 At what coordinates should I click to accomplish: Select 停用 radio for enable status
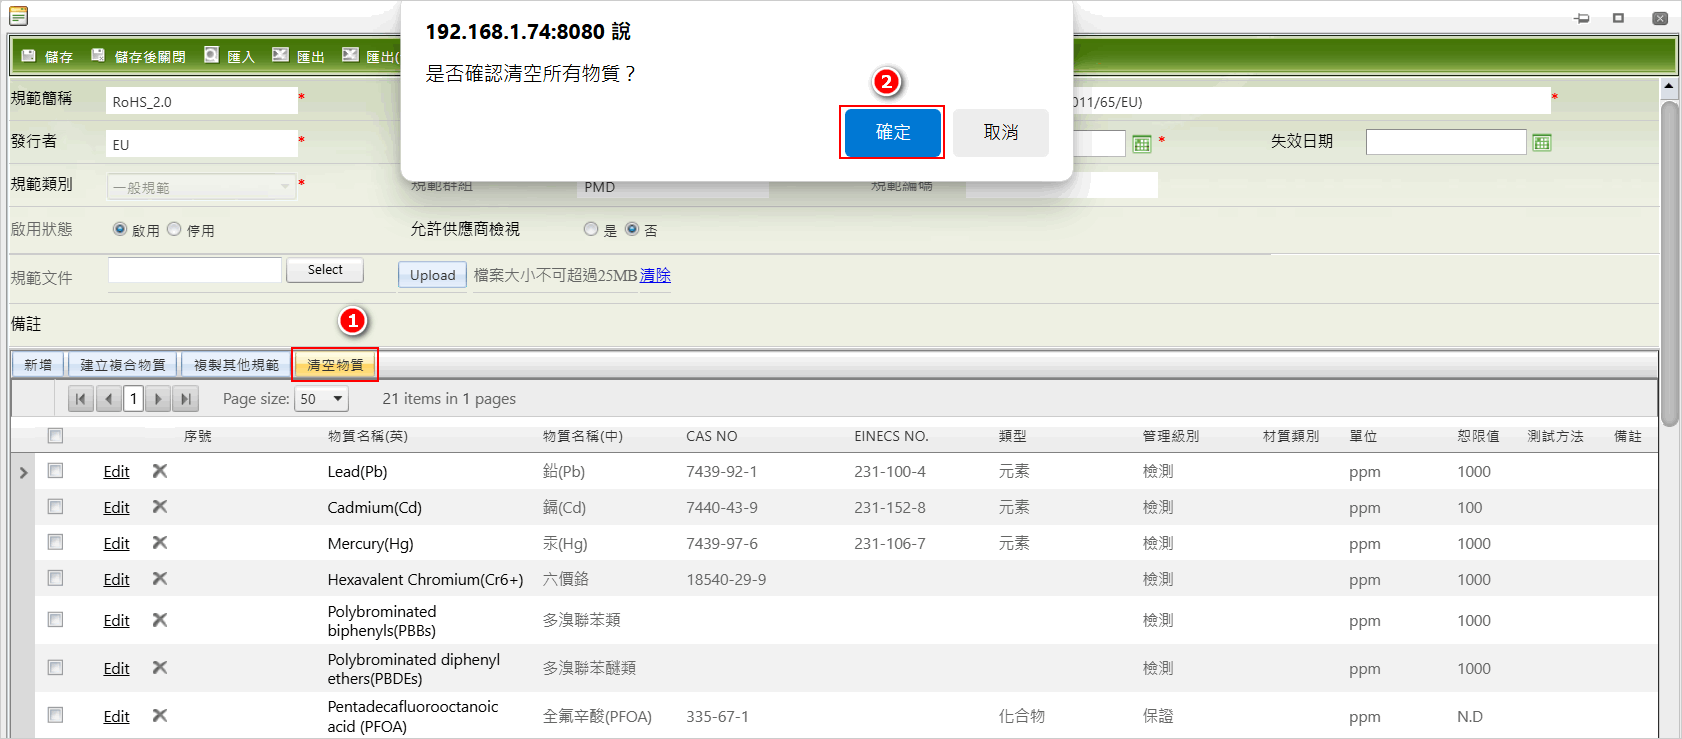[x=174, y=229]
